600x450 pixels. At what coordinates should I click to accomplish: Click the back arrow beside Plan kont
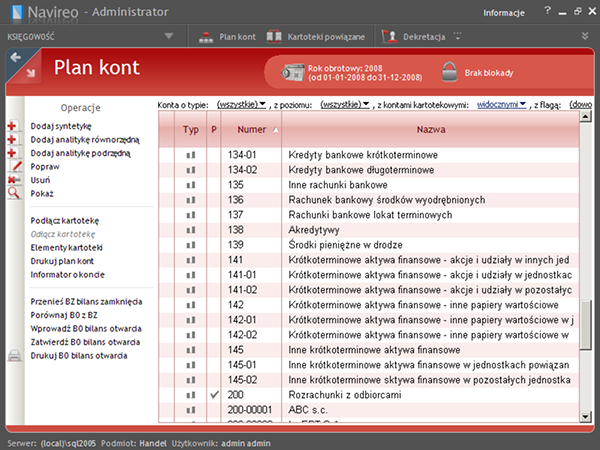click(x=16, y=59)
